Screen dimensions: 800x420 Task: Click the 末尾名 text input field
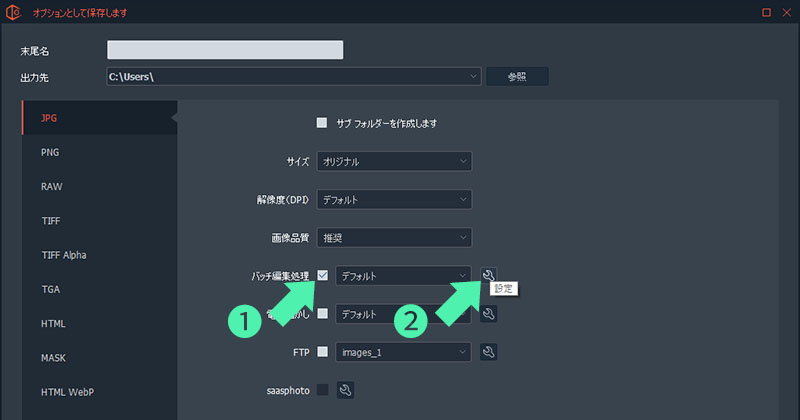coord(225,50)
